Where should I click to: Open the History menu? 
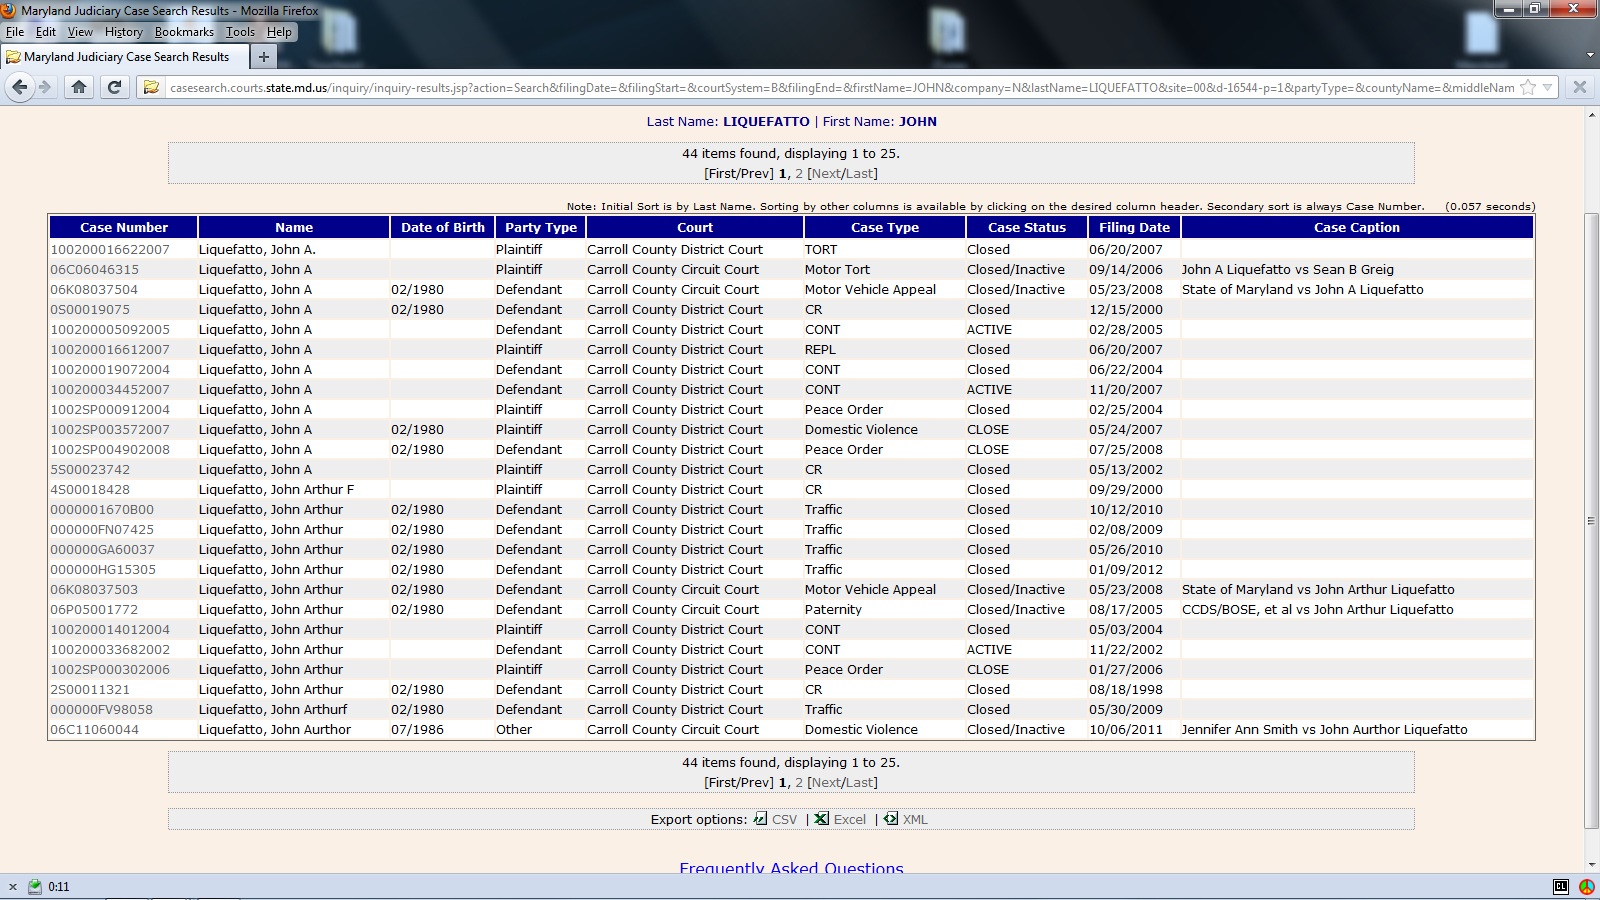[x=124, y=32]
